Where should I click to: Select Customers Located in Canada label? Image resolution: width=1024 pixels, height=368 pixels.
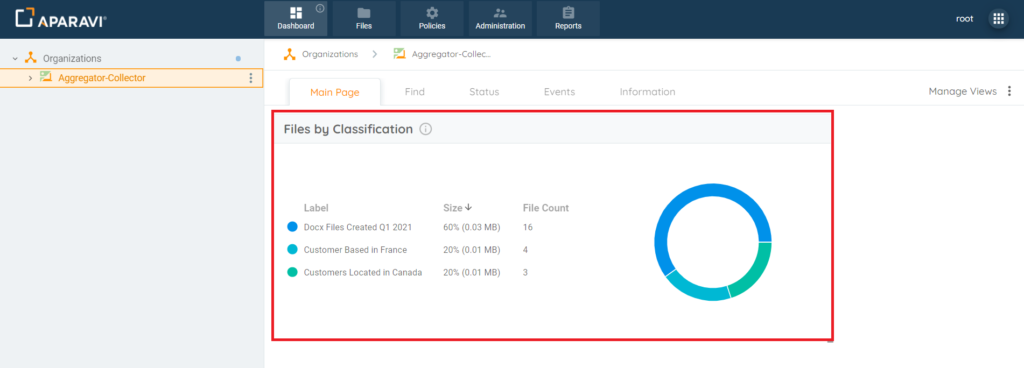[363, 272]
